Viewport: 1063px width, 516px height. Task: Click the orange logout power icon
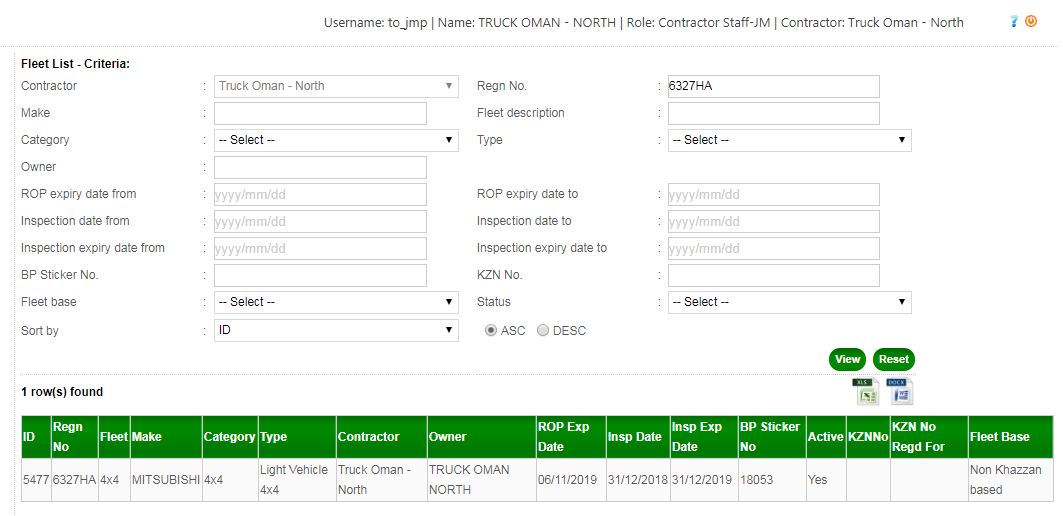[1031, 21]
